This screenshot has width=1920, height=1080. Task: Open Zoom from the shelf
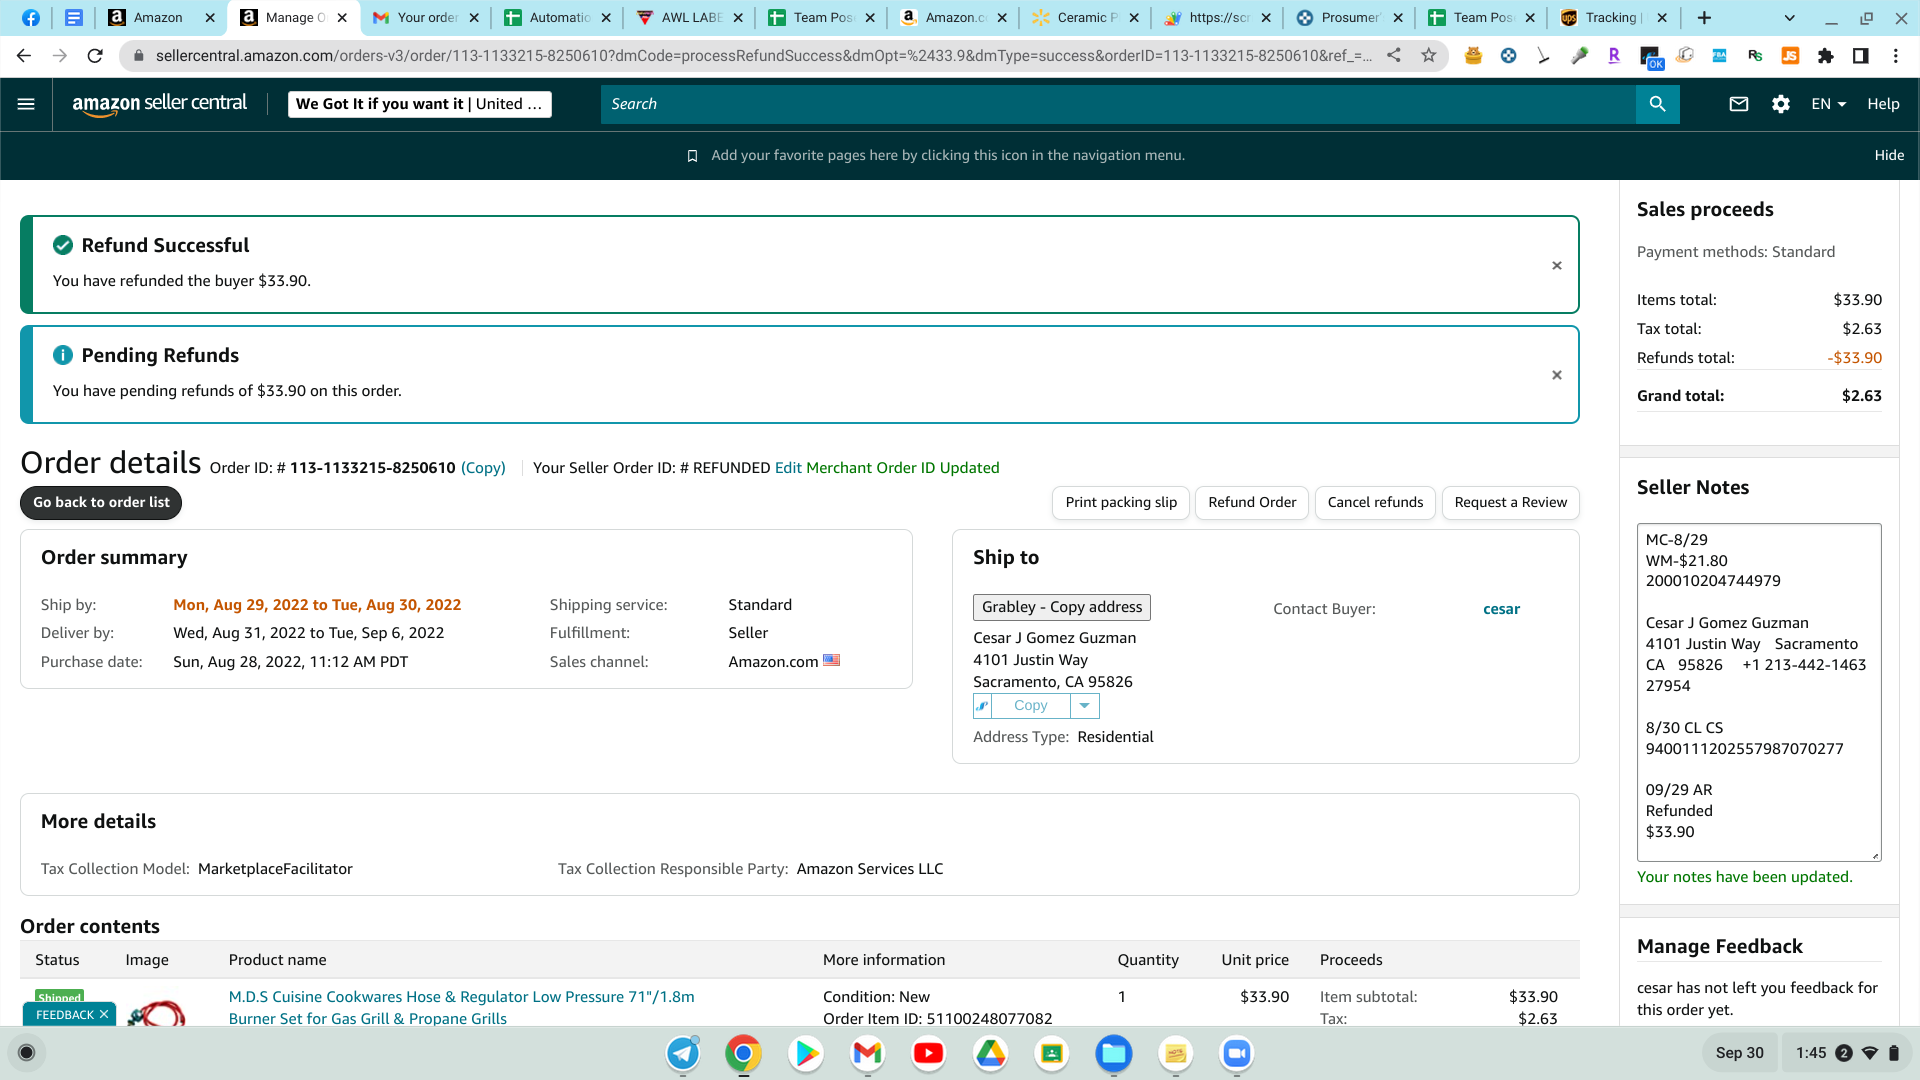point(1237,1053)
